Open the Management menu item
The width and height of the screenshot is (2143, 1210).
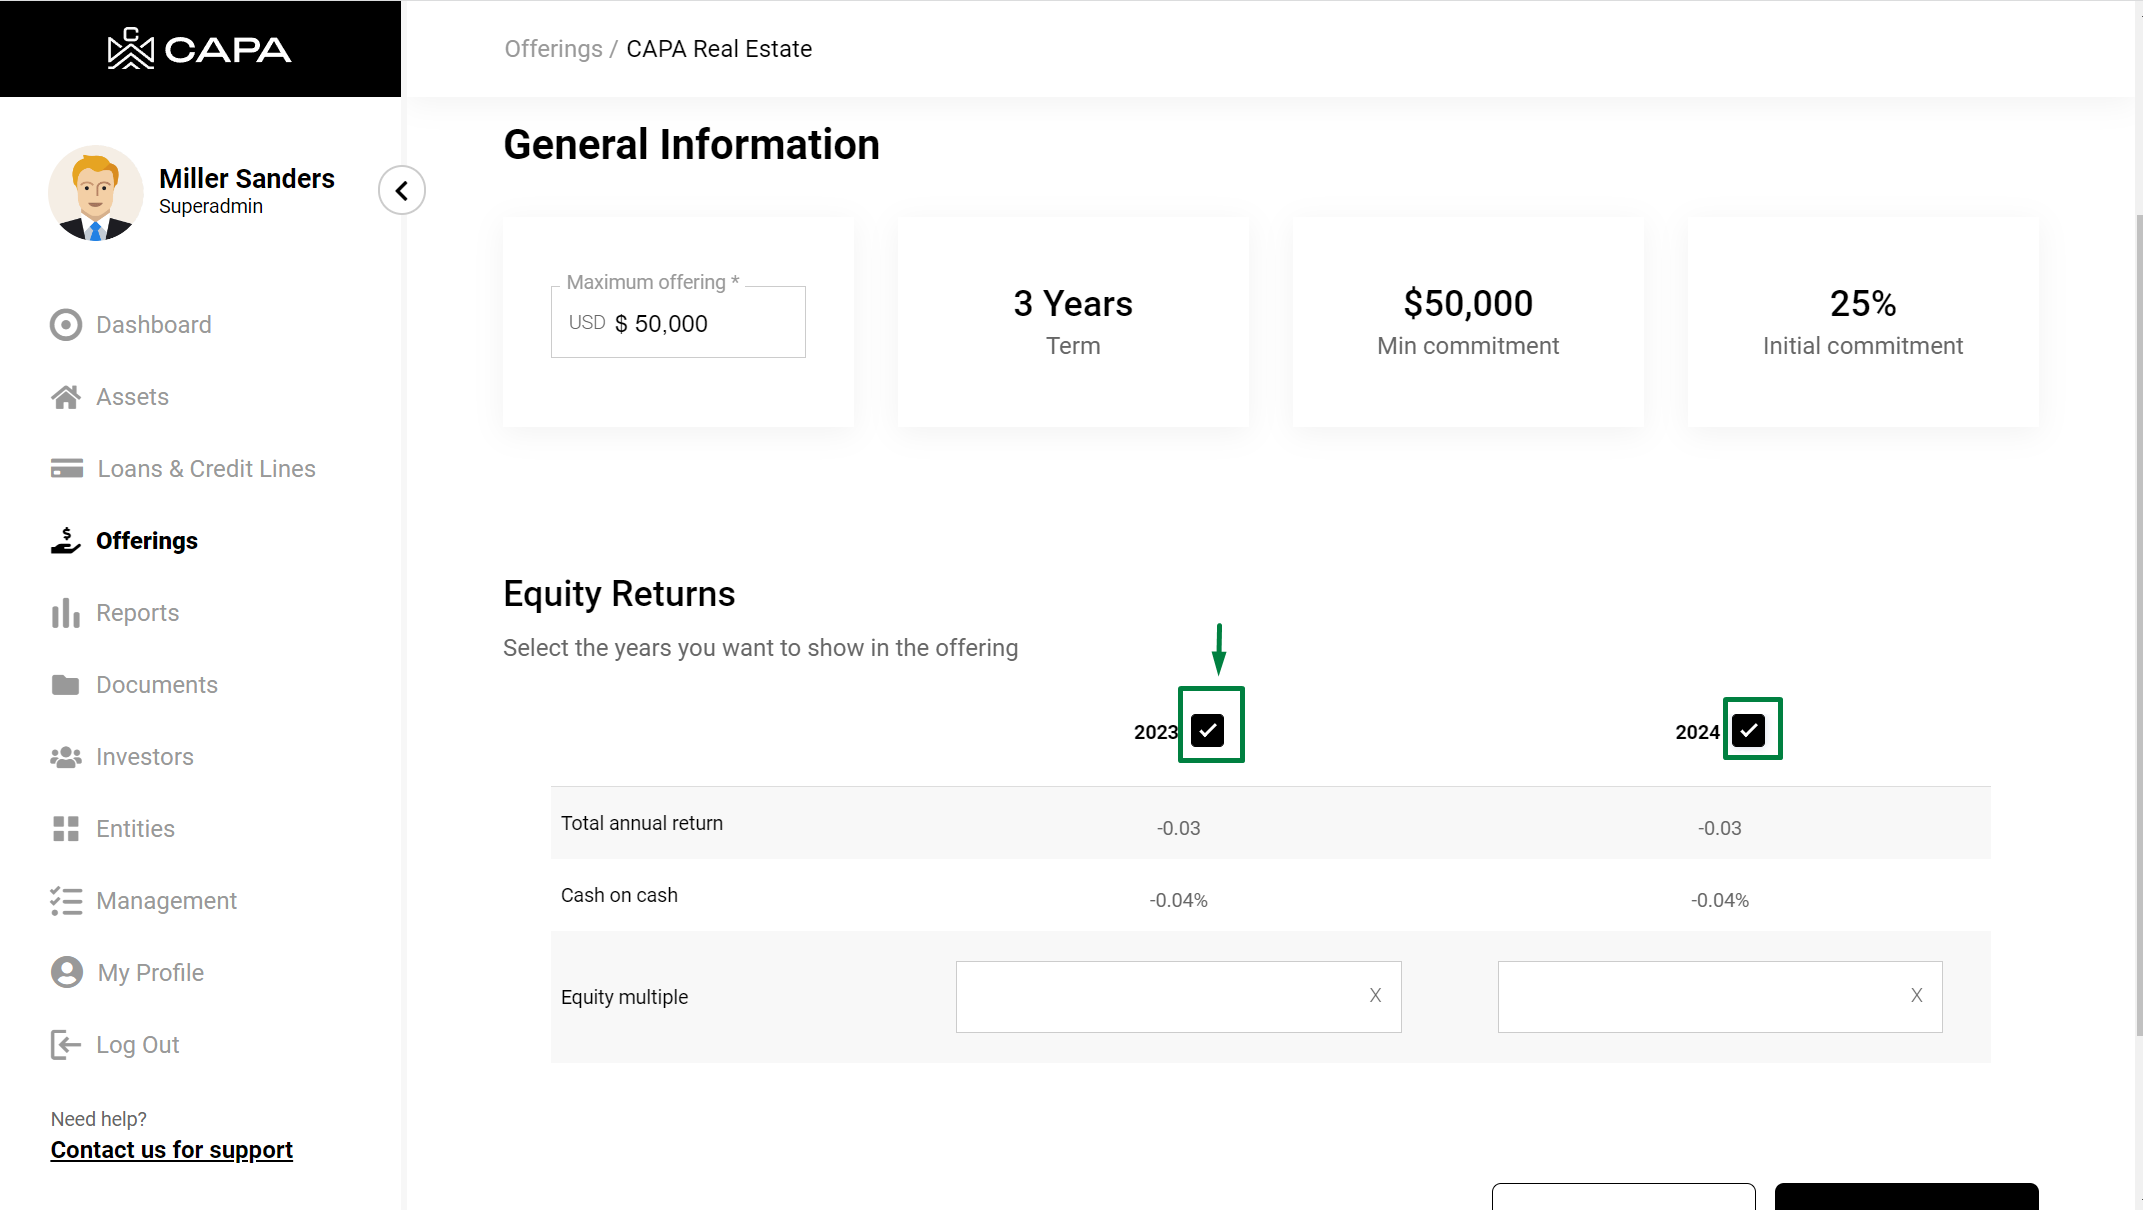pyautogui.click(x=166, y=901)
